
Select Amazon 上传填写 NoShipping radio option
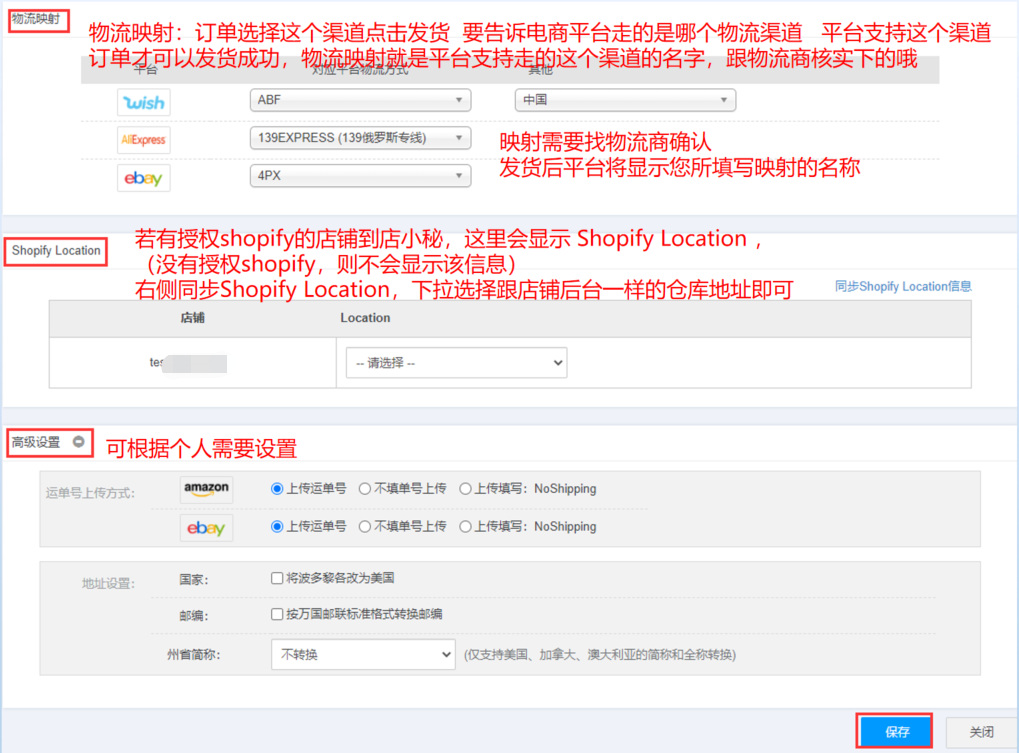coord(465,489)
